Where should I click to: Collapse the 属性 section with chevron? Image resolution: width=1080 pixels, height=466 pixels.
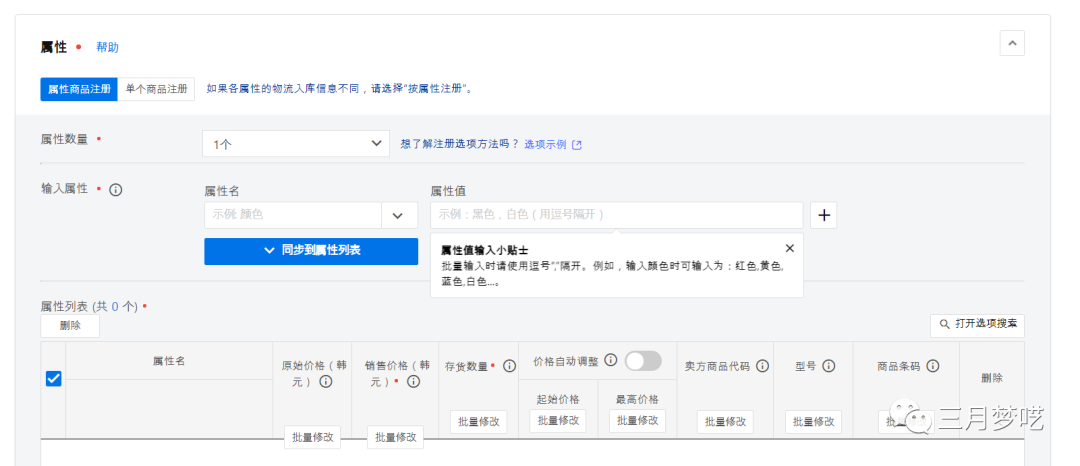1012,43
